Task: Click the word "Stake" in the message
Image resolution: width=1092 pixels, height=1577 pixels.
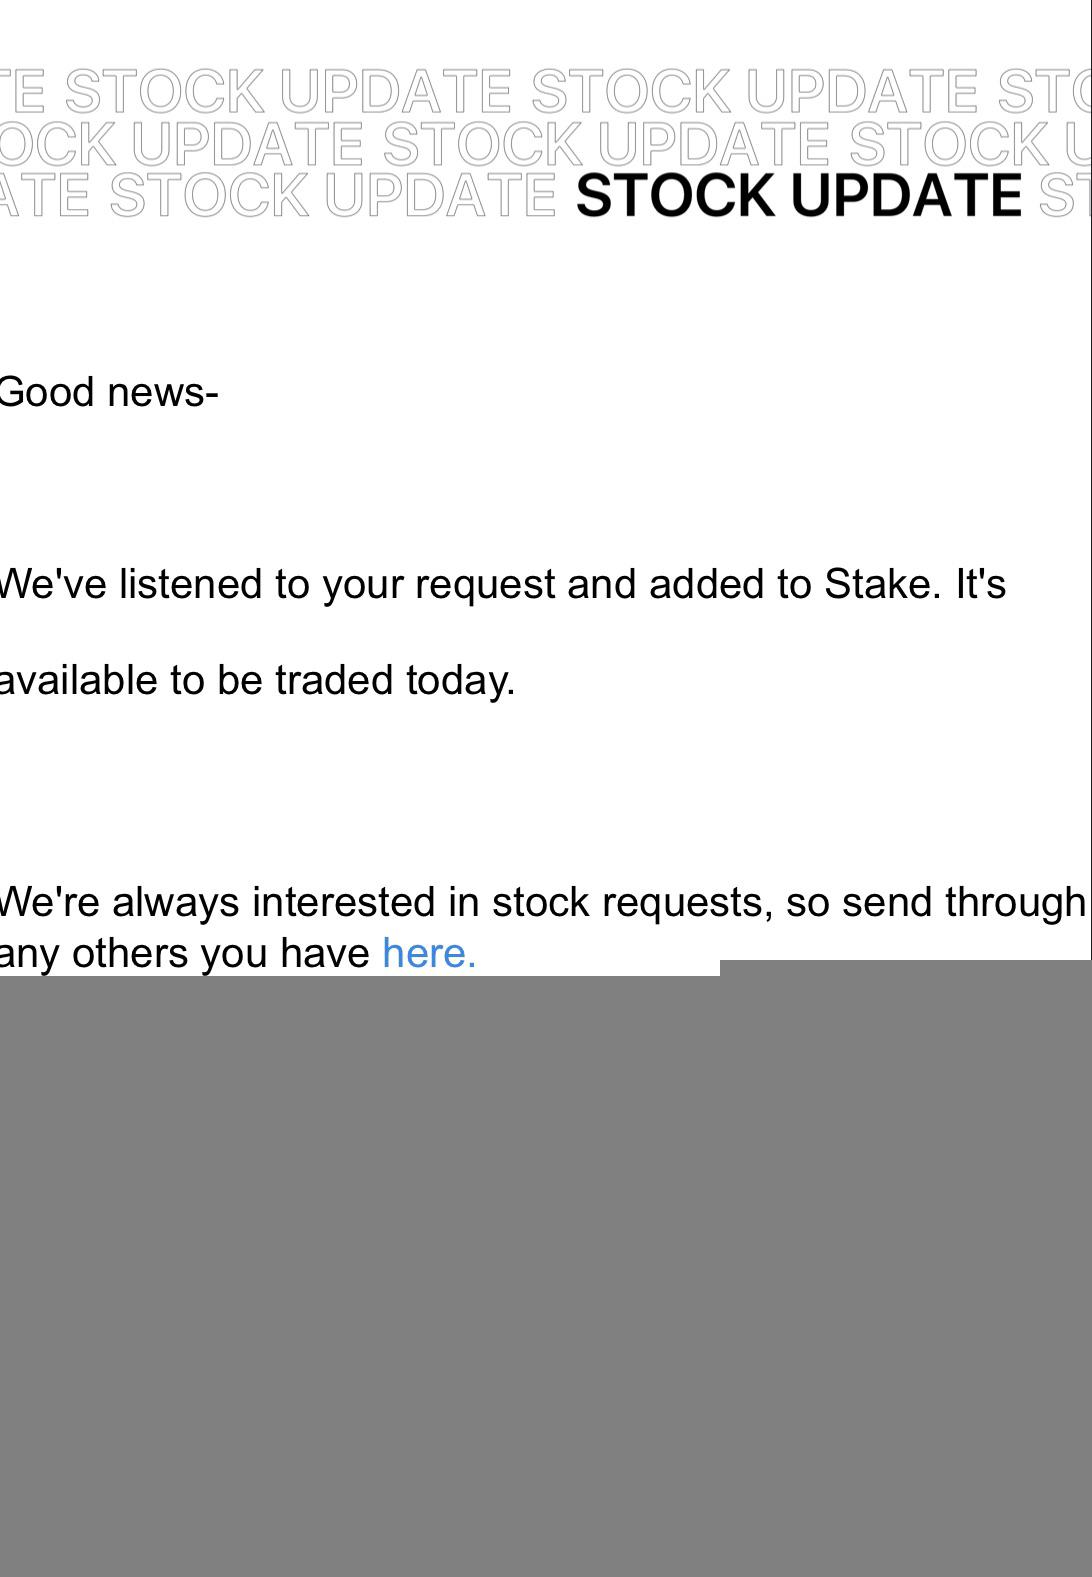Action: pyautogui.click(x=880, y=584)
